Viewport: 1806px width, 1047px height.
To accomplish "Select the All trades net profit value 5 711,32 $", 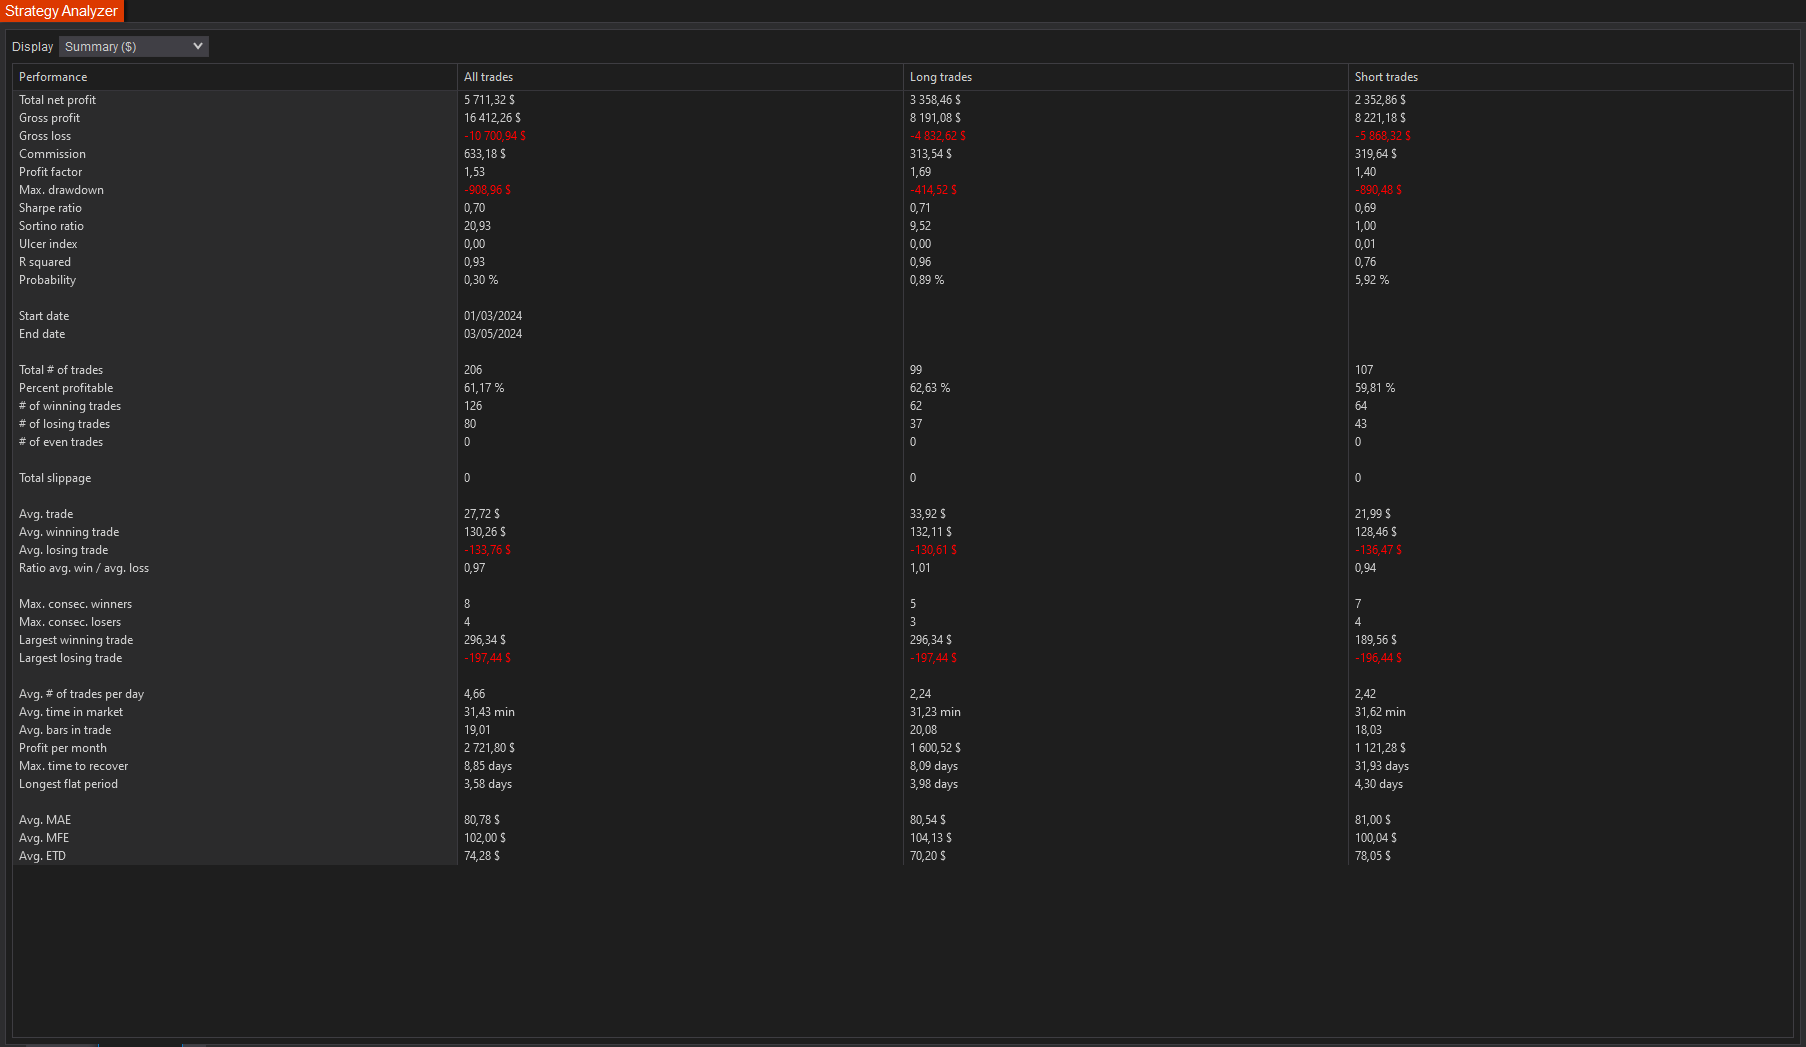I will pos(489,100).
